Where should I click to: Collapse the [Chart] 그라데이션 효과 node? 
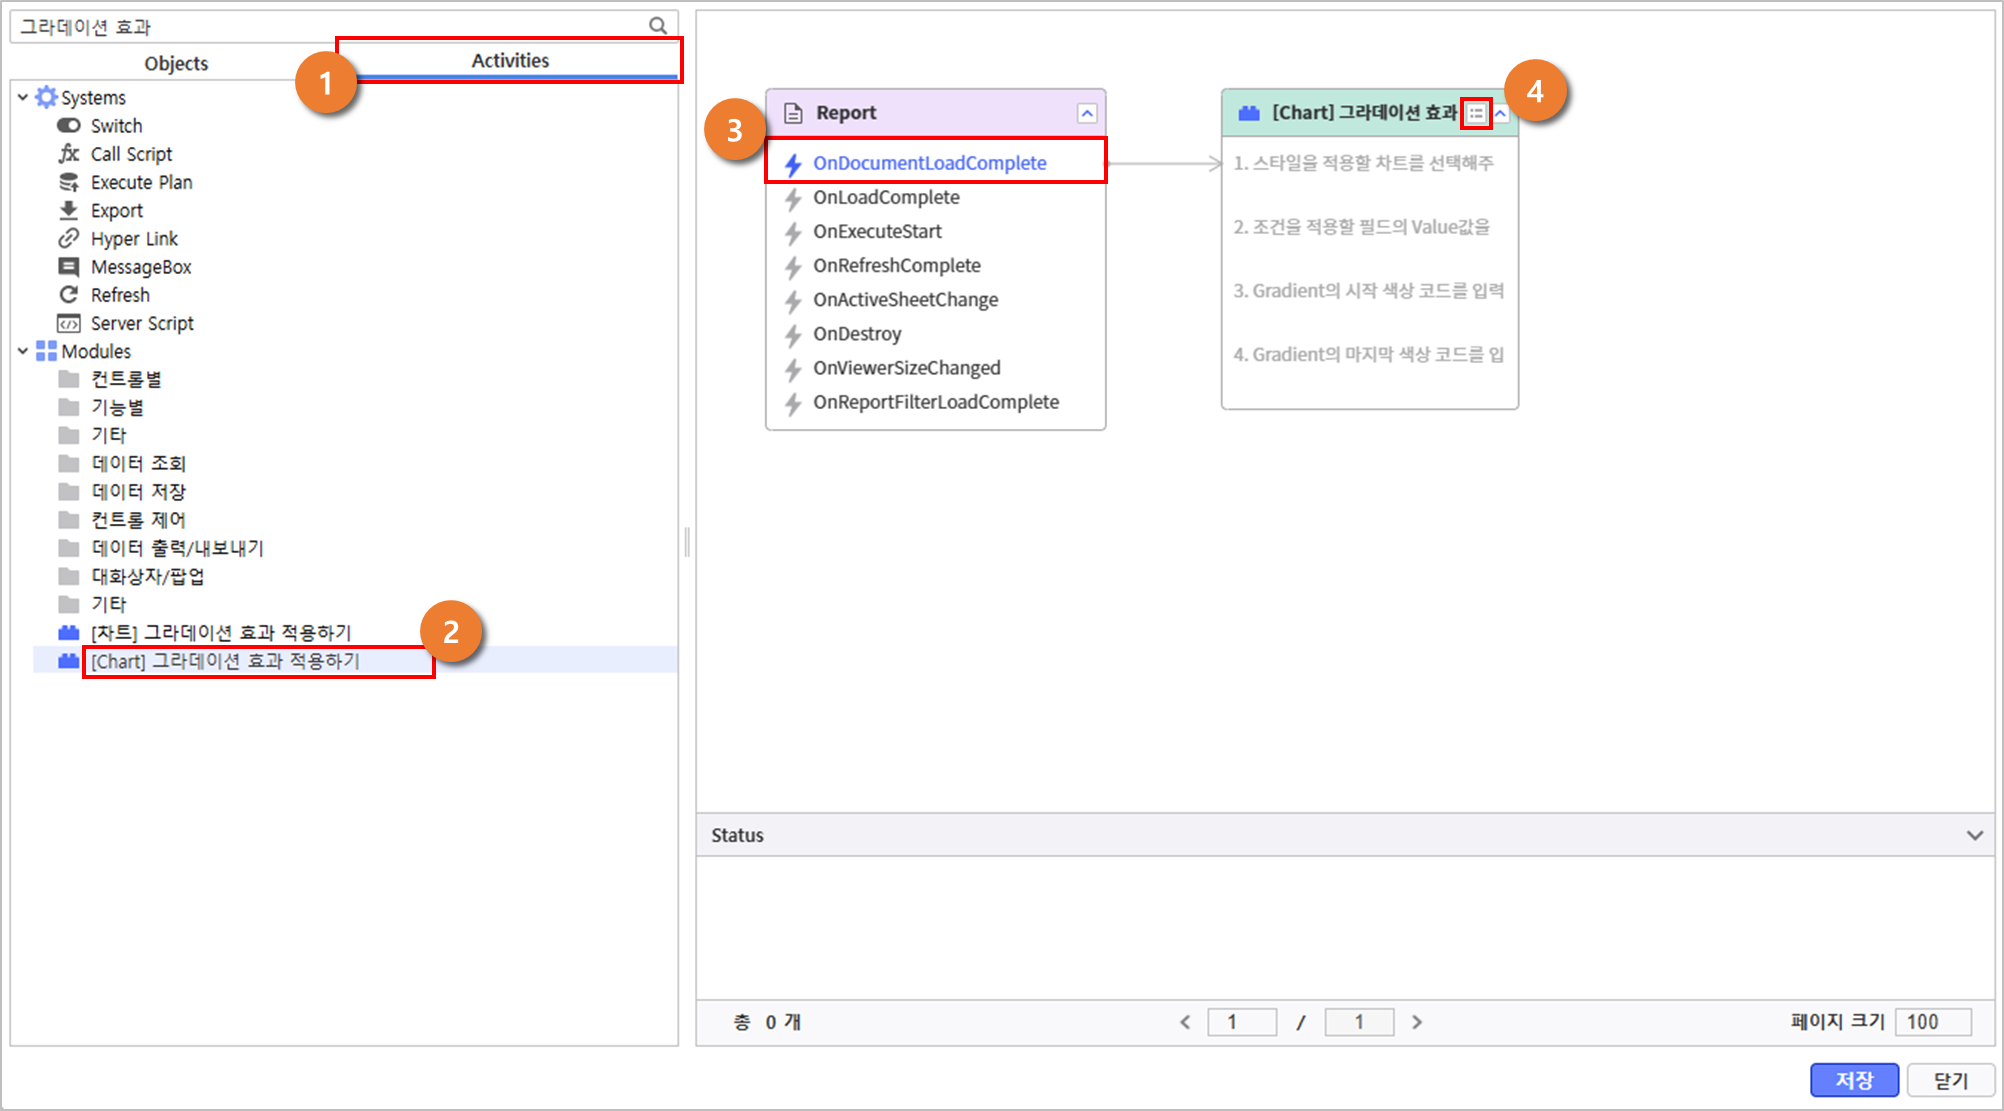(x=1501, y=113)
